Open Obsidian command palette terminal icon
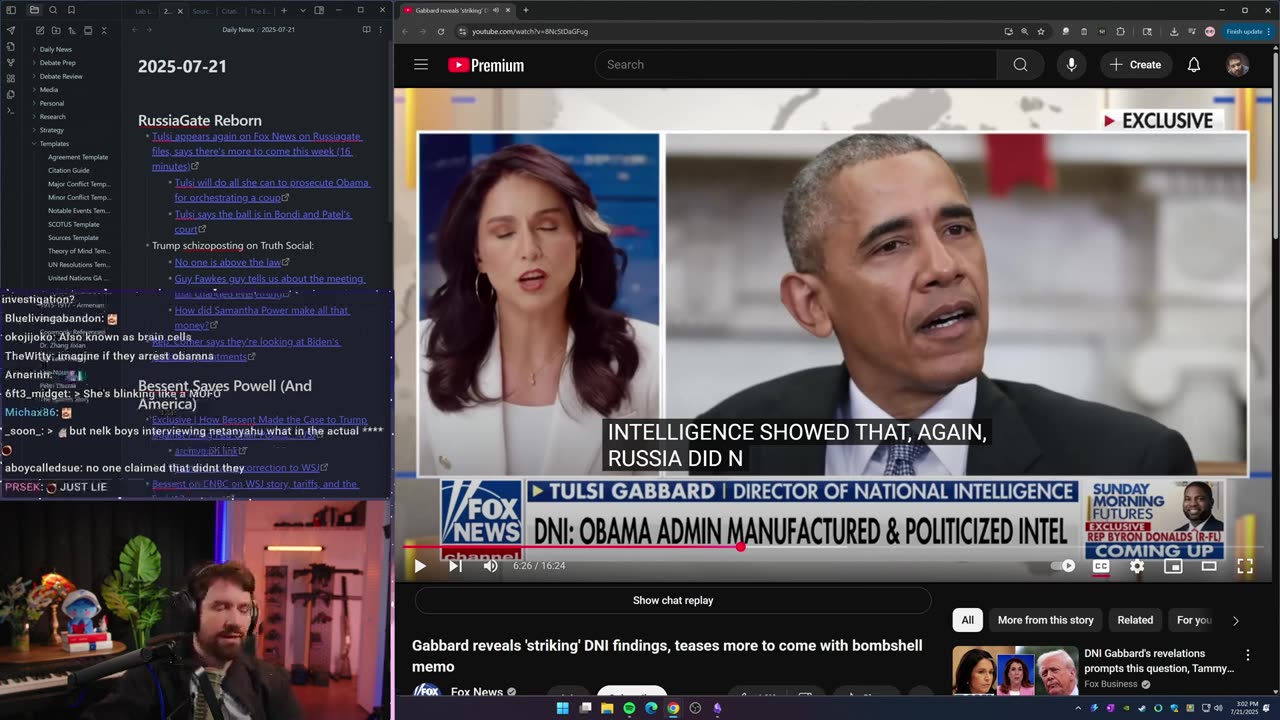Screen dimensions: 1280x720 (x=11, y=110)
